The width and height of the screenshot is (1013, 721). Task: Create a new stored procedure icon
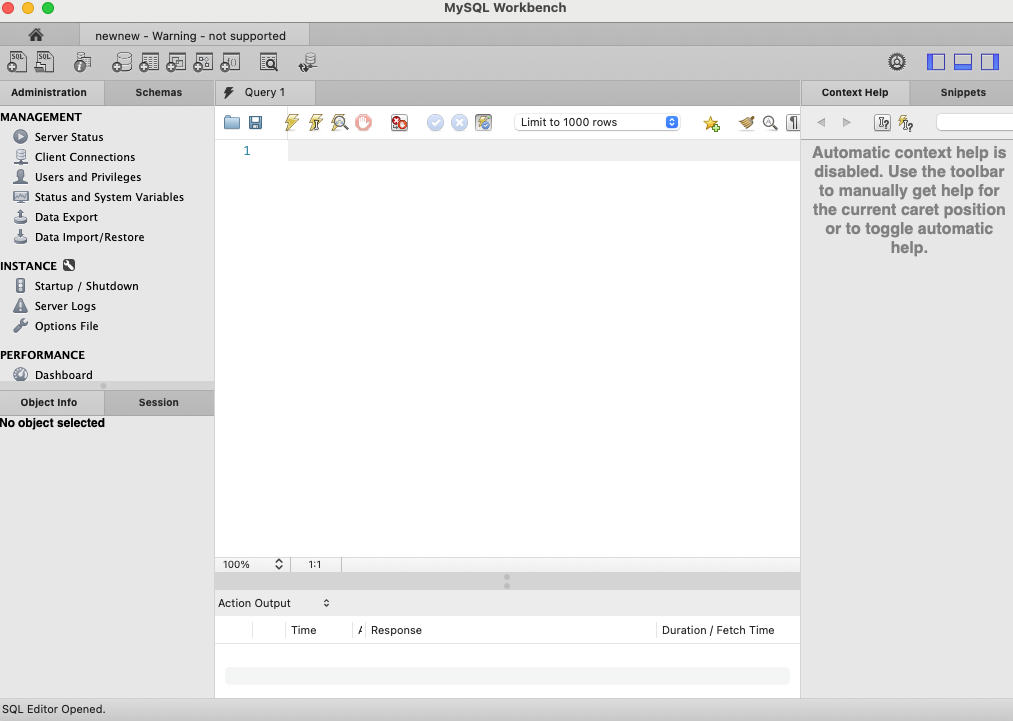[204, 62]
